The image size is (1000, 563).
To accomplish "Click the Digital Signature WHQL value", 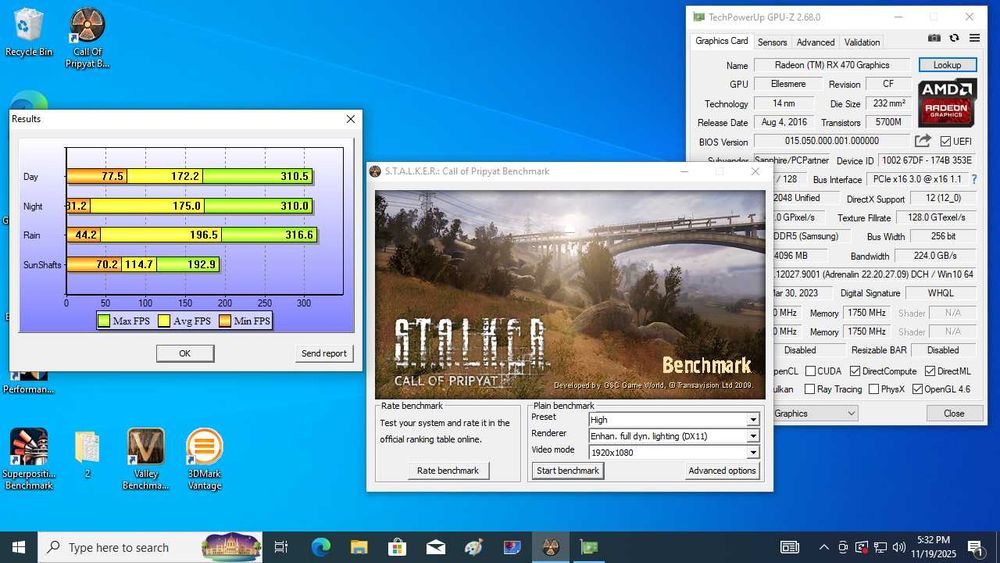I will pos(941,293).
